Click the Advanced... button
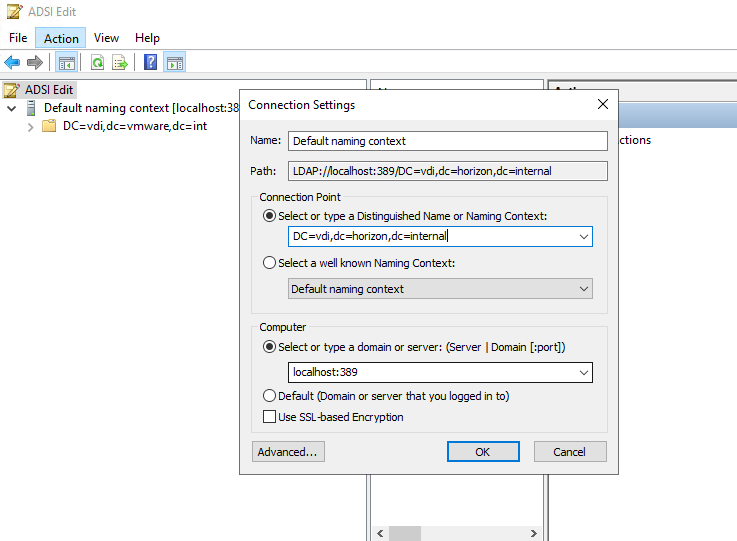 tap(288, 452)
